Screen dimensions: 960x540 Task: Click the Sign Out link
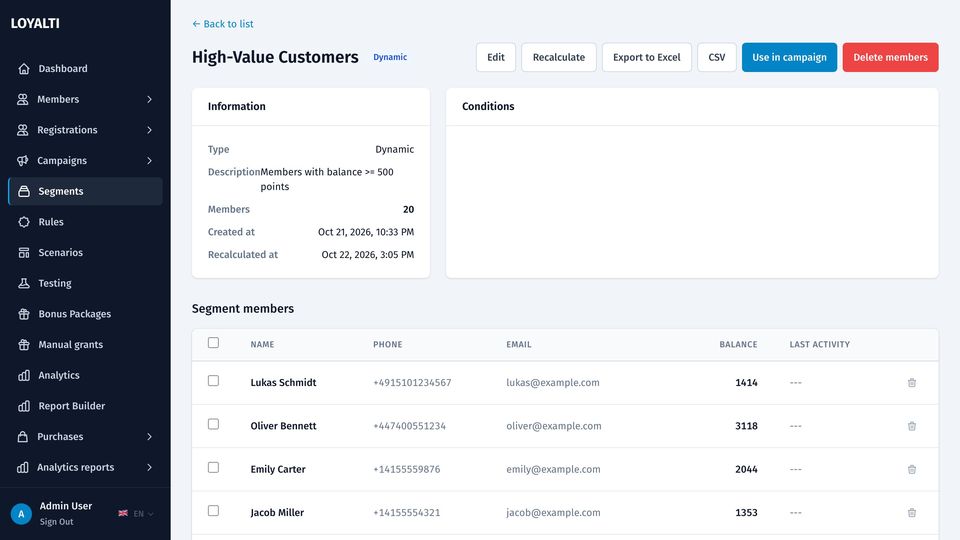point(56,522)
